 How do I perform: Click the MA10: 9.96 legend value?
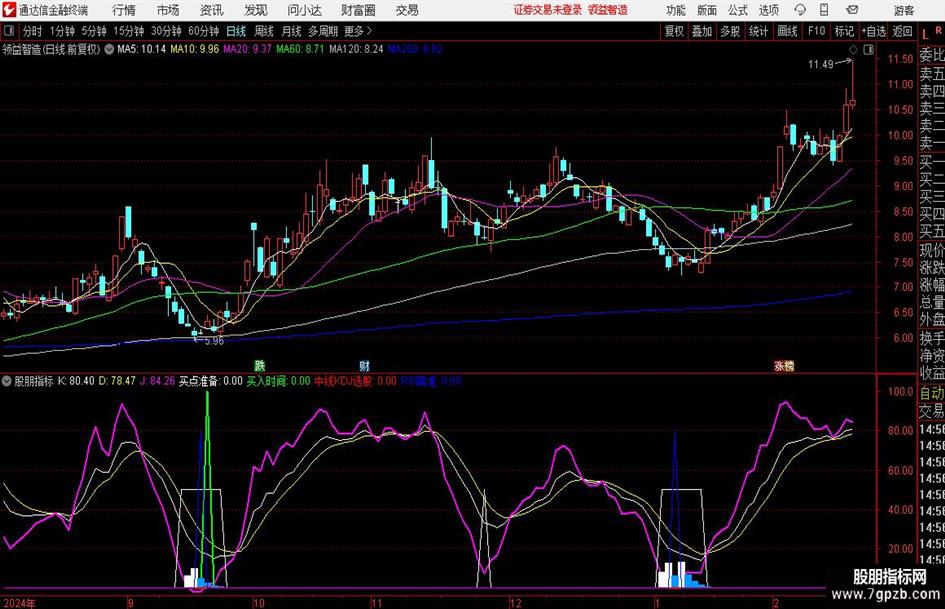[x=195, y=49]
